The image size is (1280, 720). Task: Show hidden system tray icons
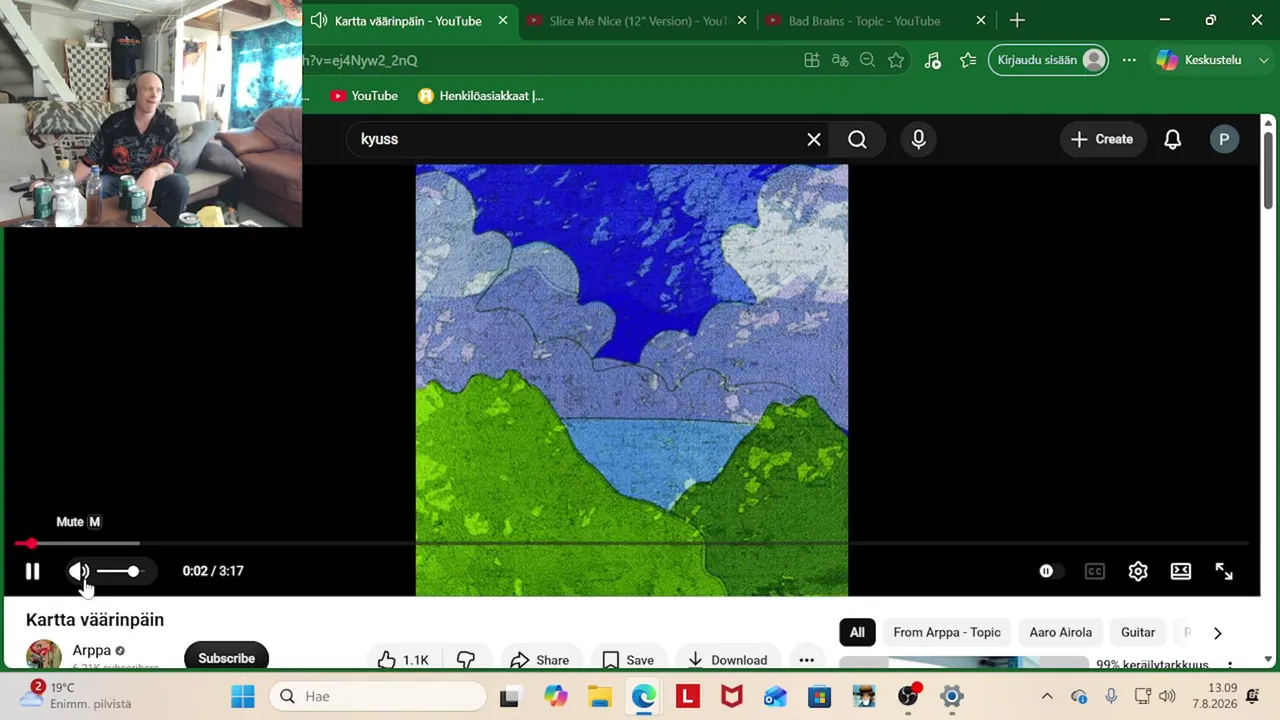(1047, 696)
